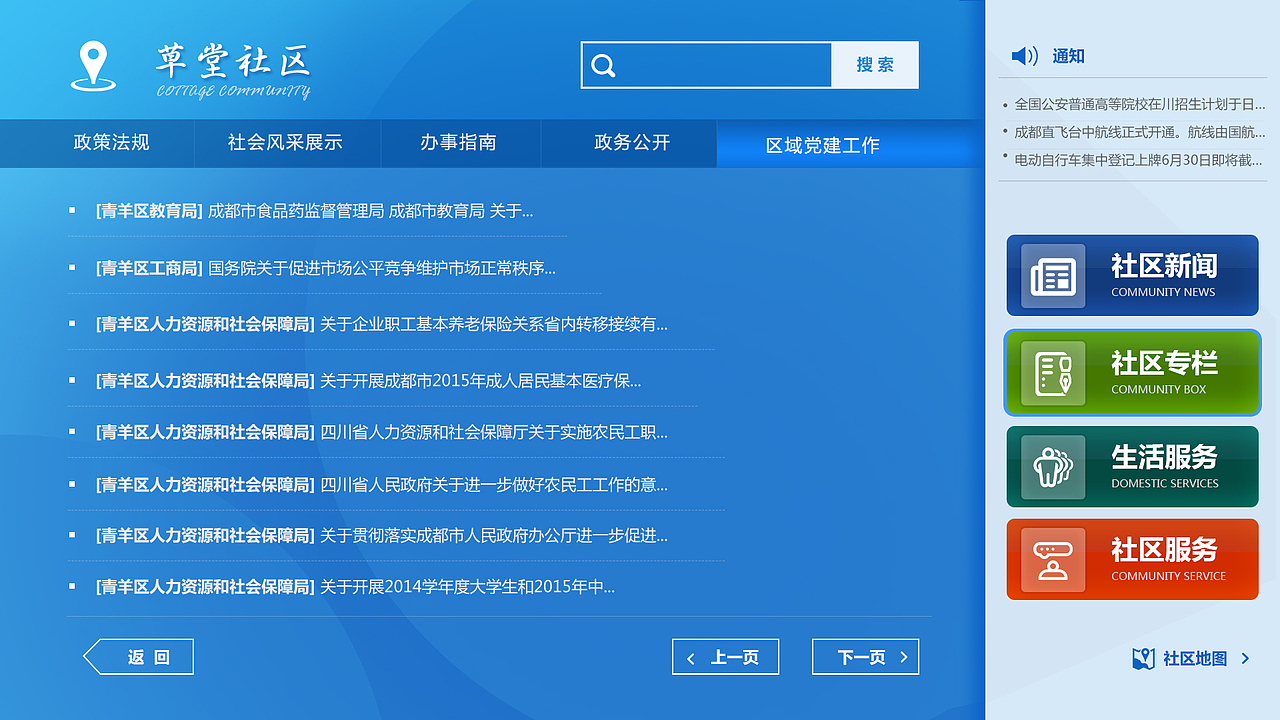
Task: Click the 上一页 previous page button
Action: tap(725, 656)
